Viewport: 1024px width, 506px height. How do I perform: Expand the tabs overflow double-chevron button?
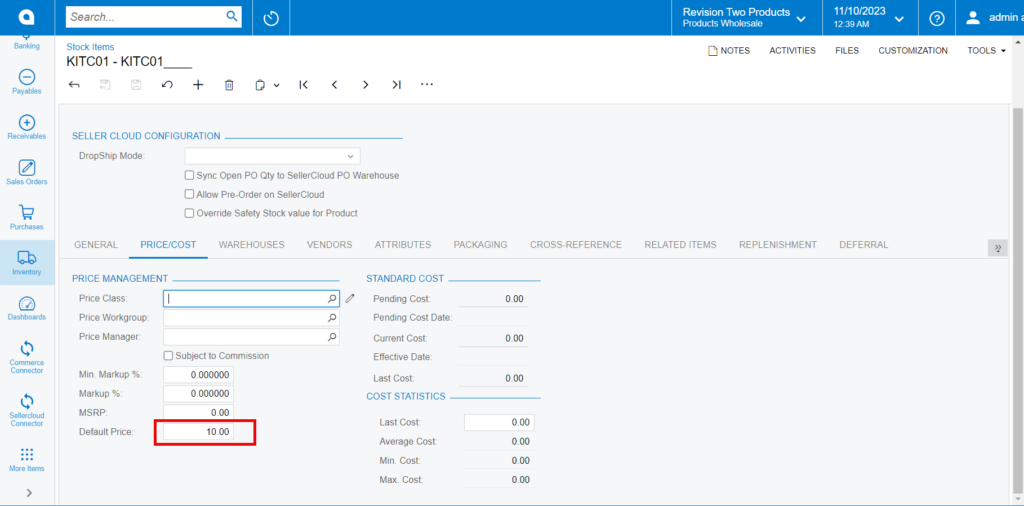coord(997,248)
